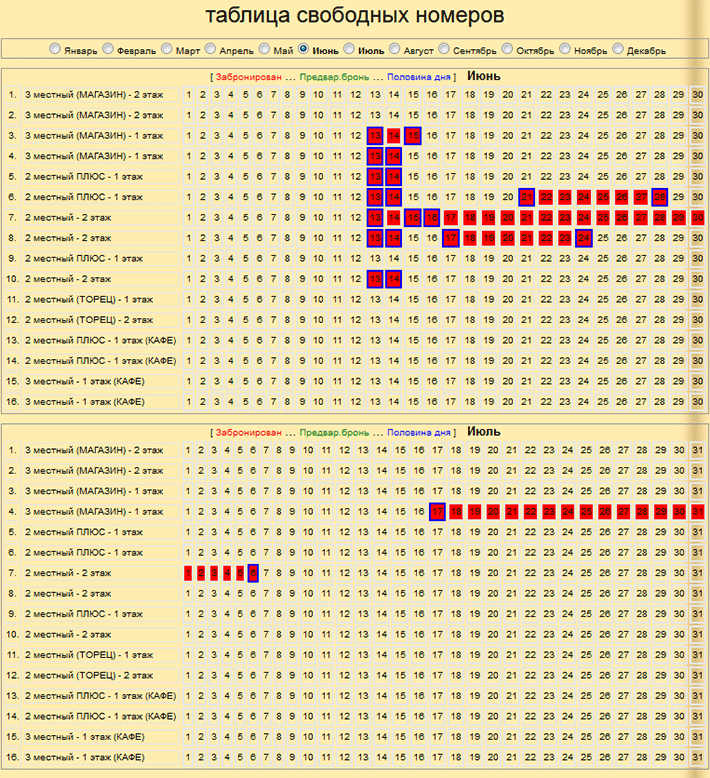Click the selected Июнь radio button
Viewport: 710px width, 778px height.
point(304,49)
